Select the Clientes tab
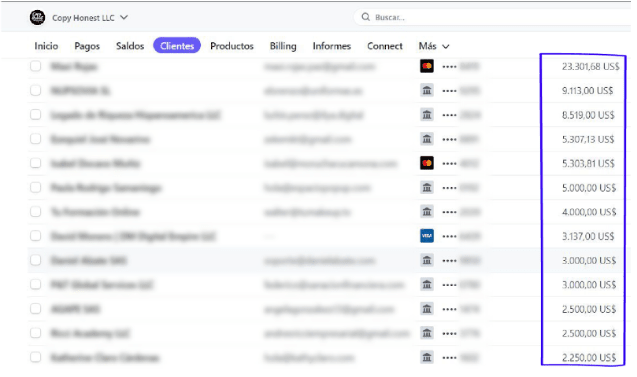The width and height of the screenshot is (637, 377). [x=177, y=46]
